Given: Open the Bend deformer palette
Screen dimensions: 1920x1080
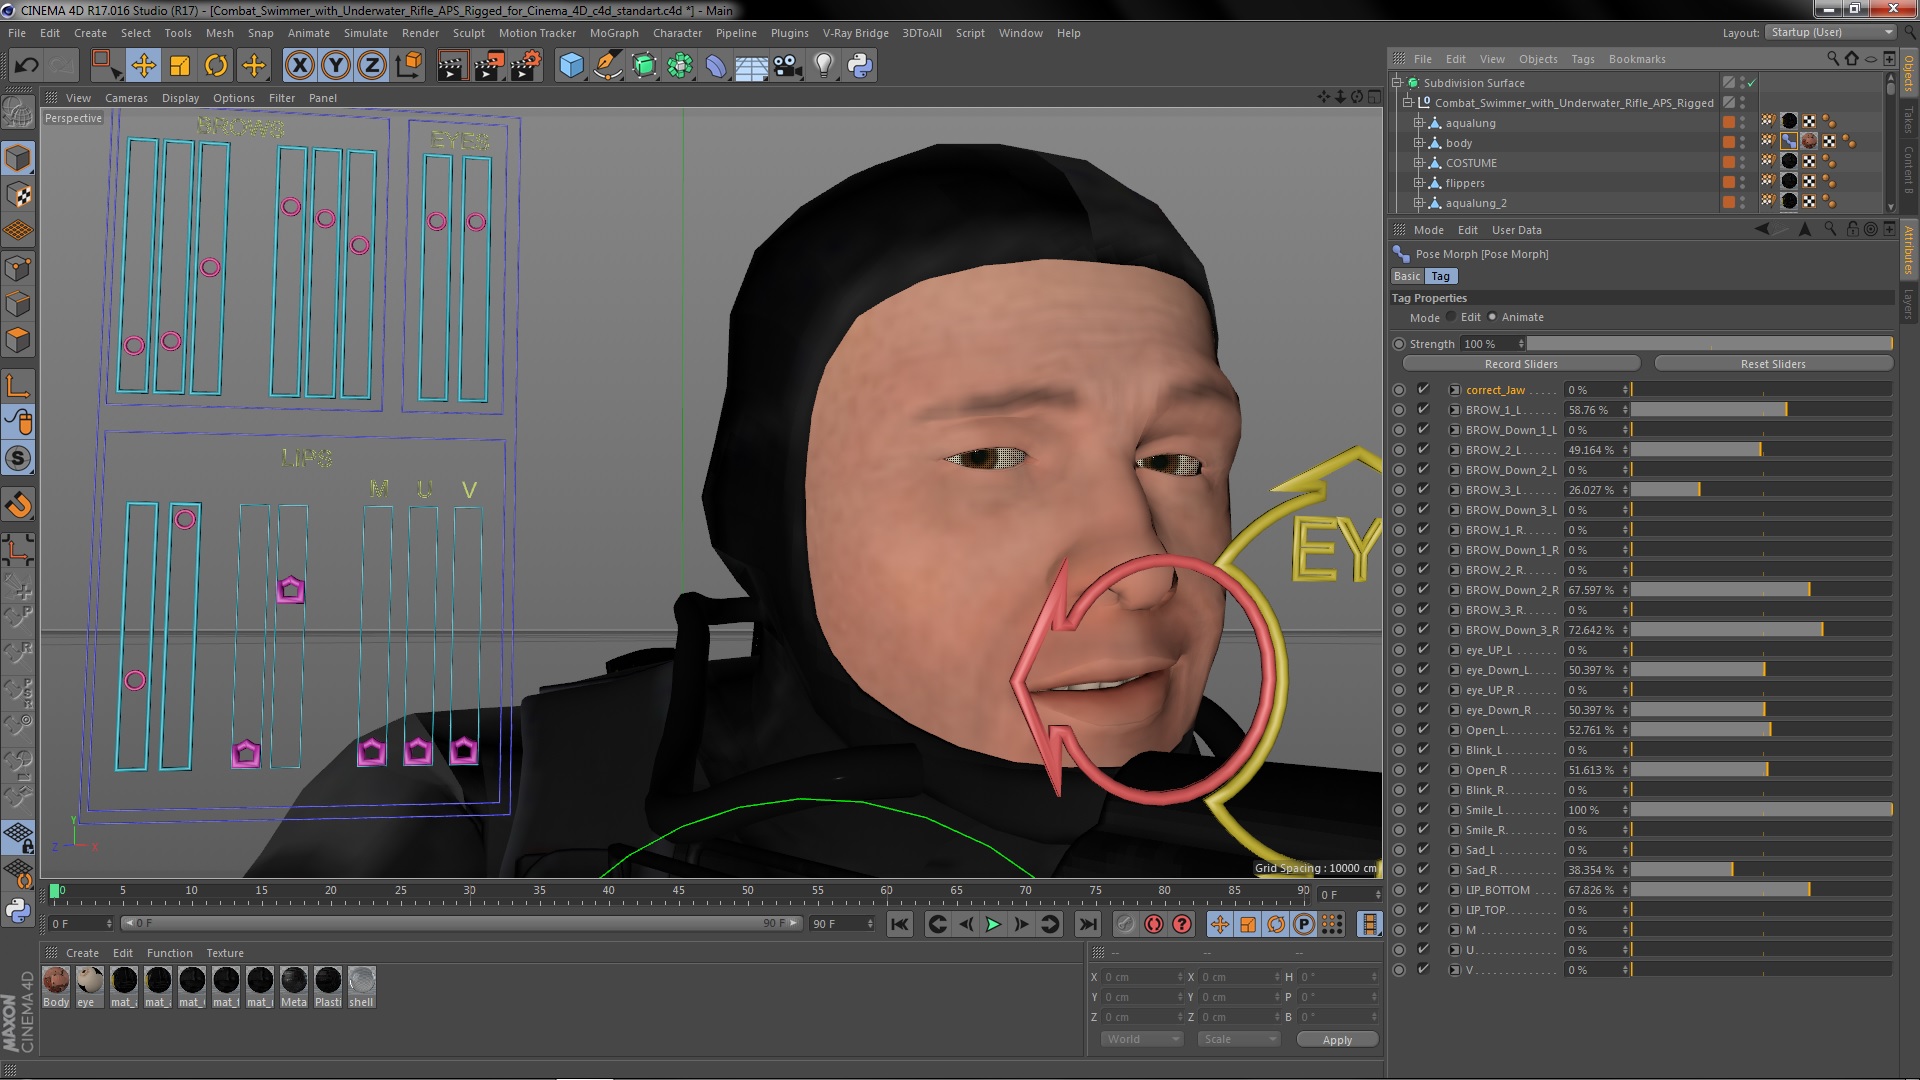Looking at the screenshot, I should pyautogui.click(x=716, y=66).
